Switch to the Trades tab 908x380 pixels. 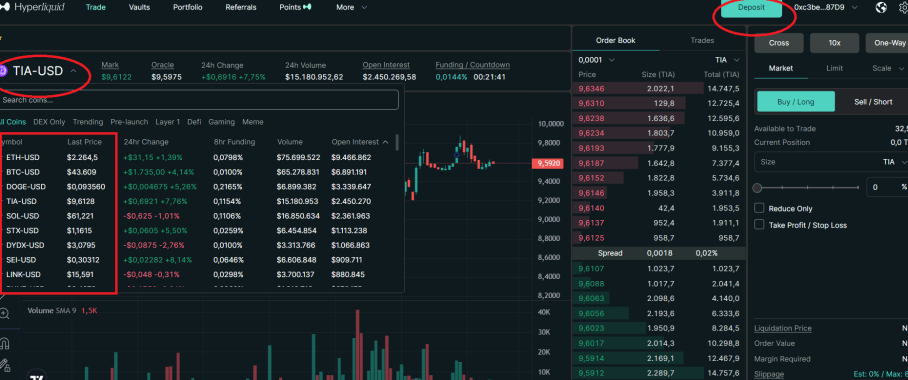[x=702, y=41]
